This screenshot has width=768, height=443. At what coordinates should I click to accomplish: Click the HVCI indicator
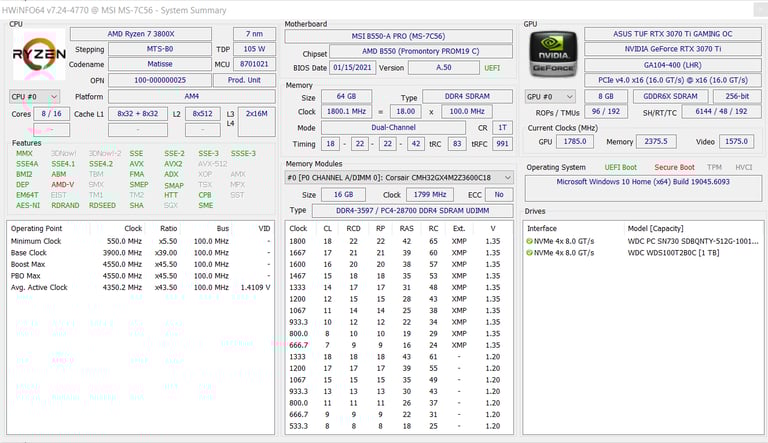click(x=744, y=168)
